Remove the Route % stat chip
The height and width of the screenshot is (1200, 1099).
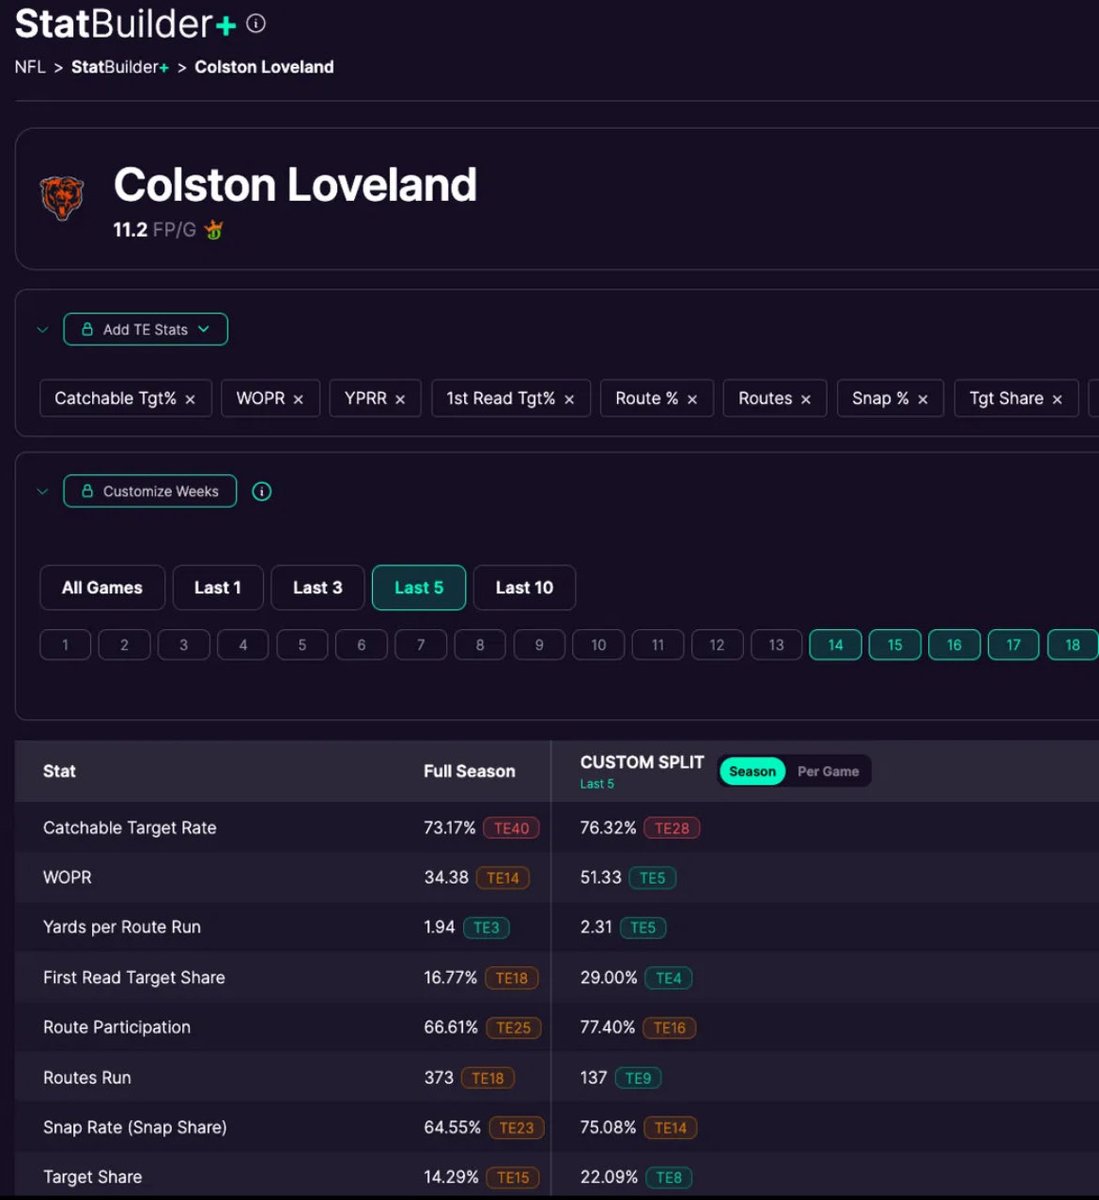(x=692, y=399)
